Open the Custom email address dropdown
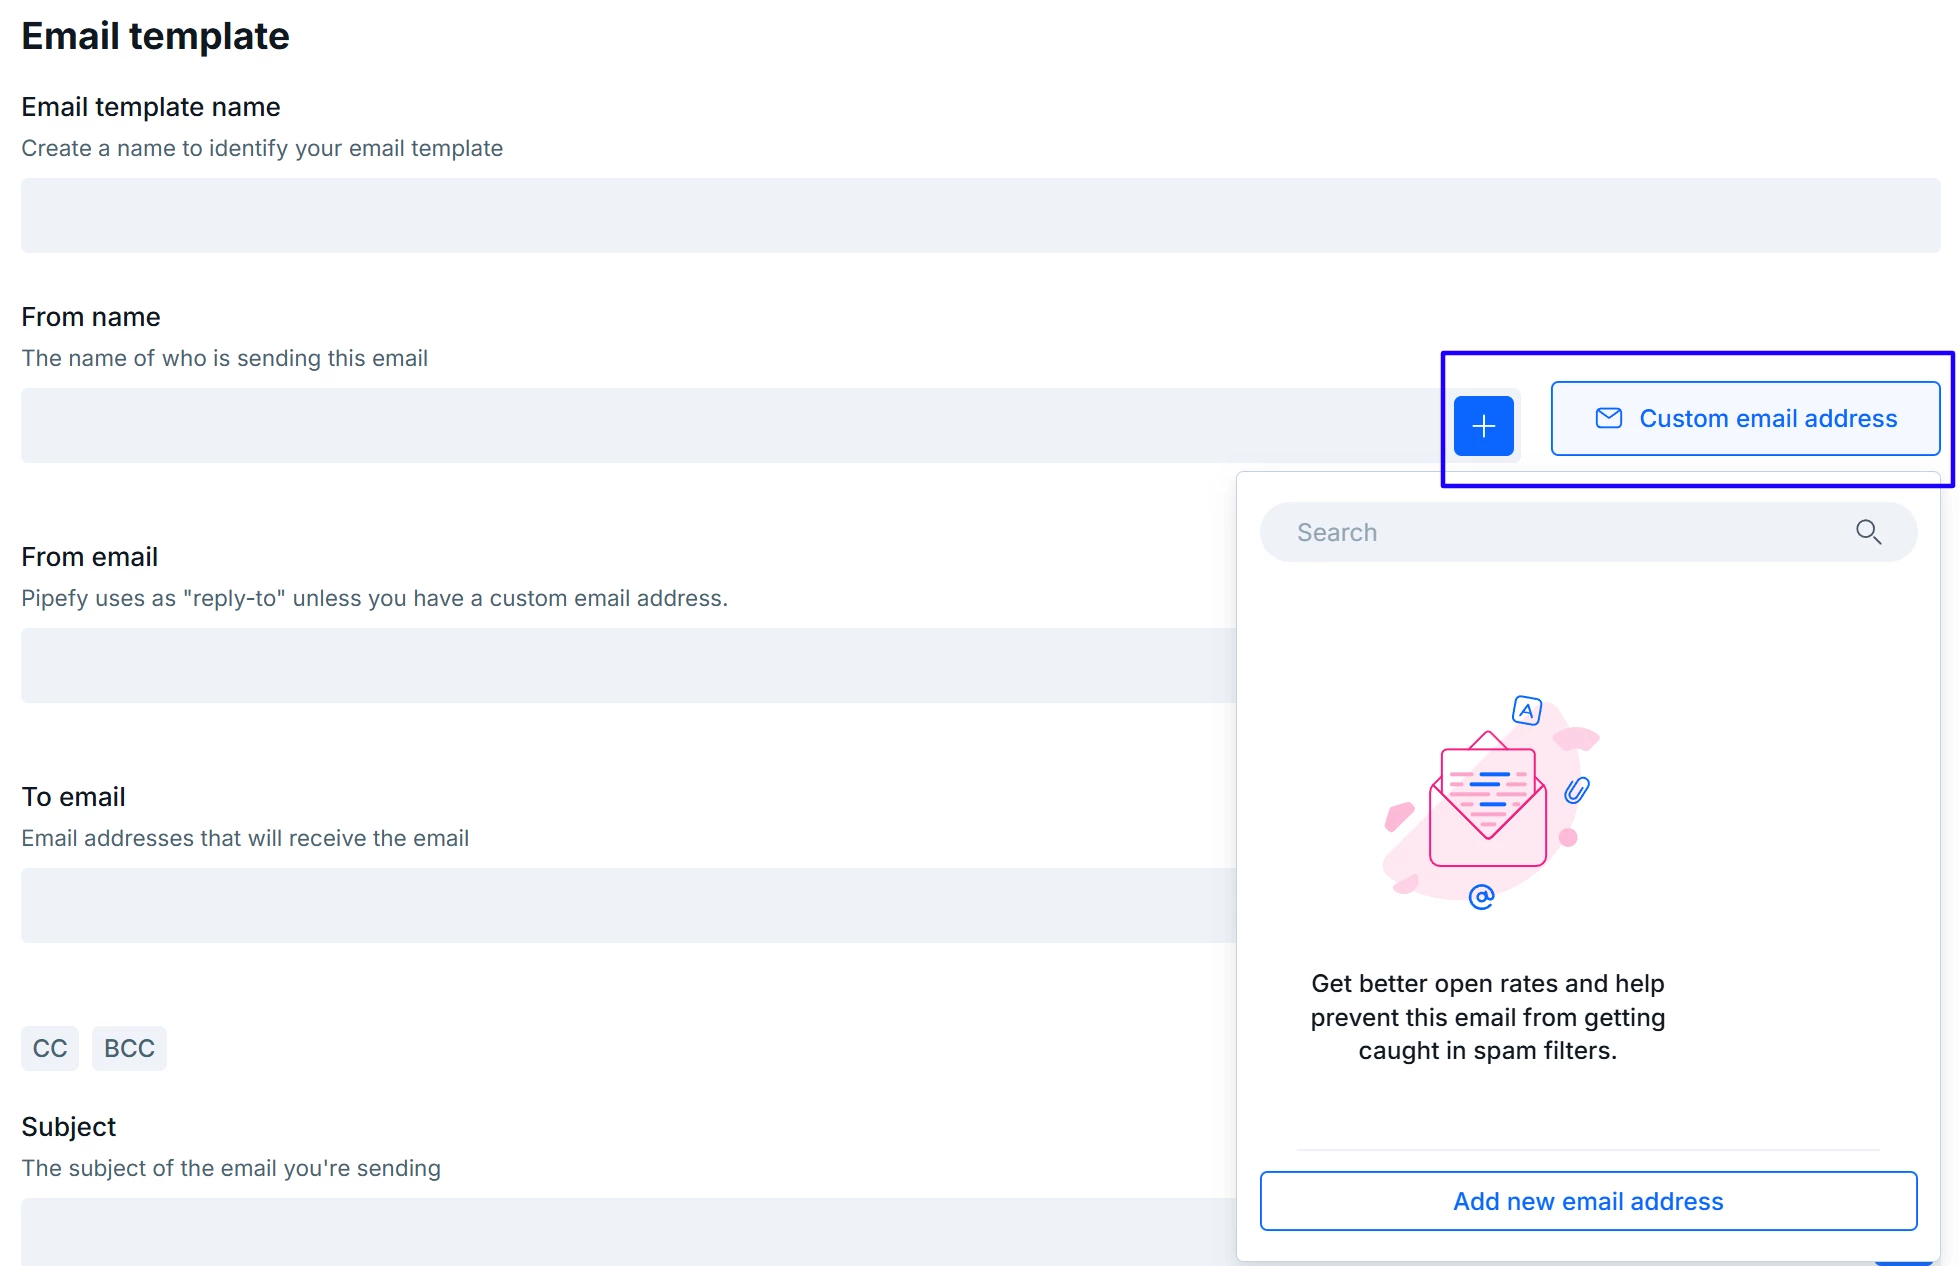This screenshot has width=1959, height=1266. (1745, 418)
